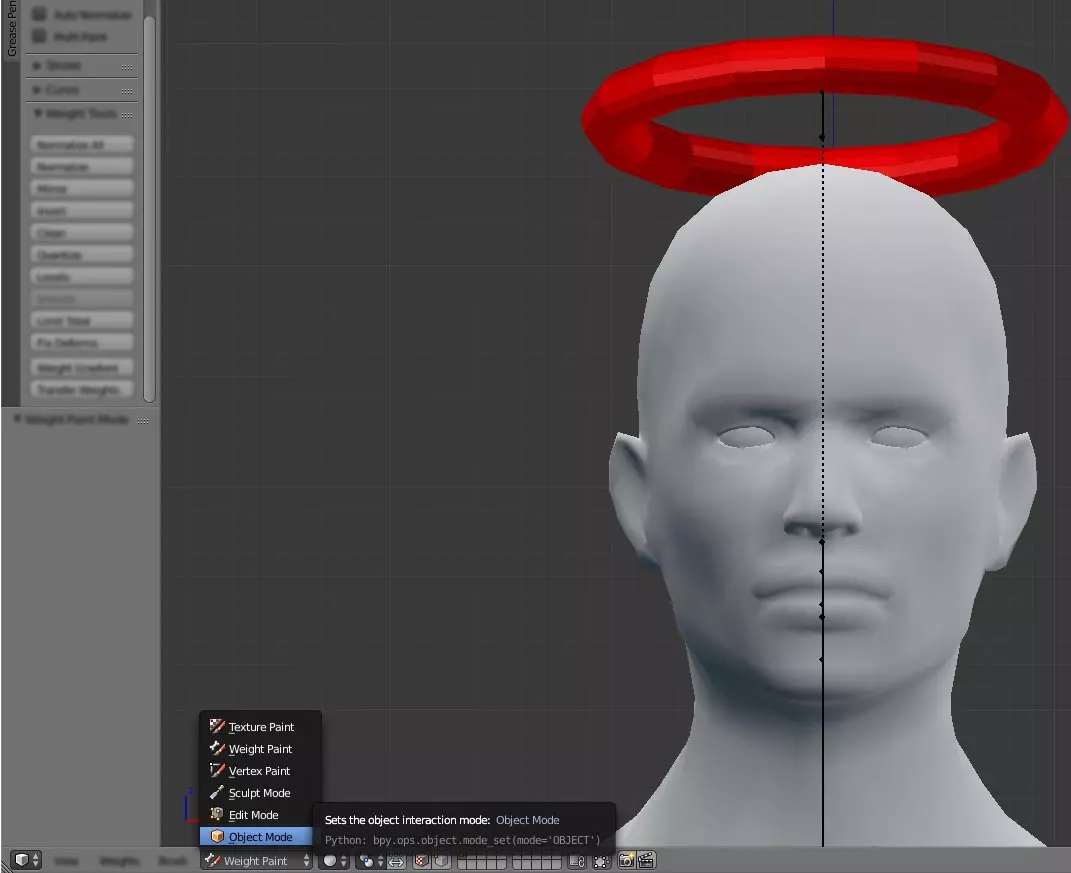This screenshot has width=1071, height=873.
Task: Open the Weight Paint mode dropdown
Action: (x=257, y=861)
